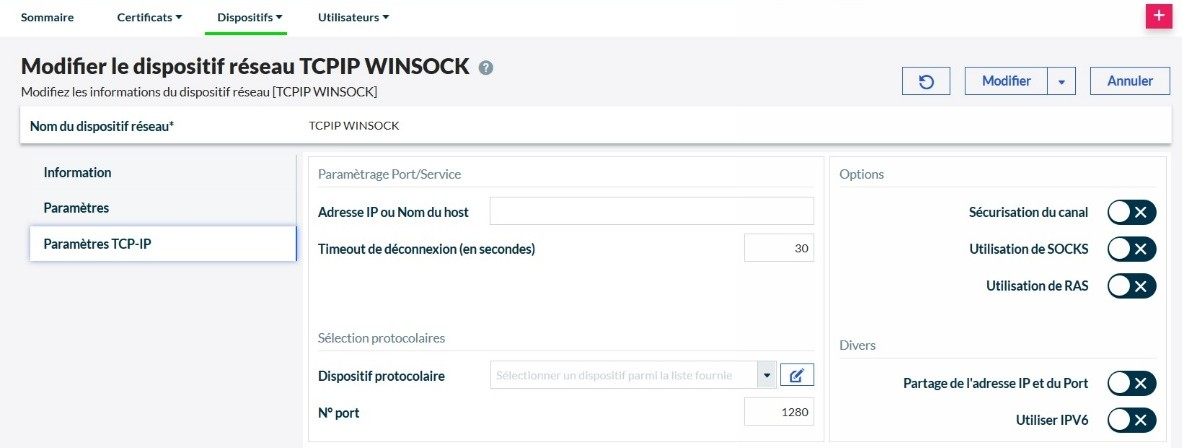1182x448 pixels.
Task: Click the reset circular arrow icon
Action: tap(927, 81)
